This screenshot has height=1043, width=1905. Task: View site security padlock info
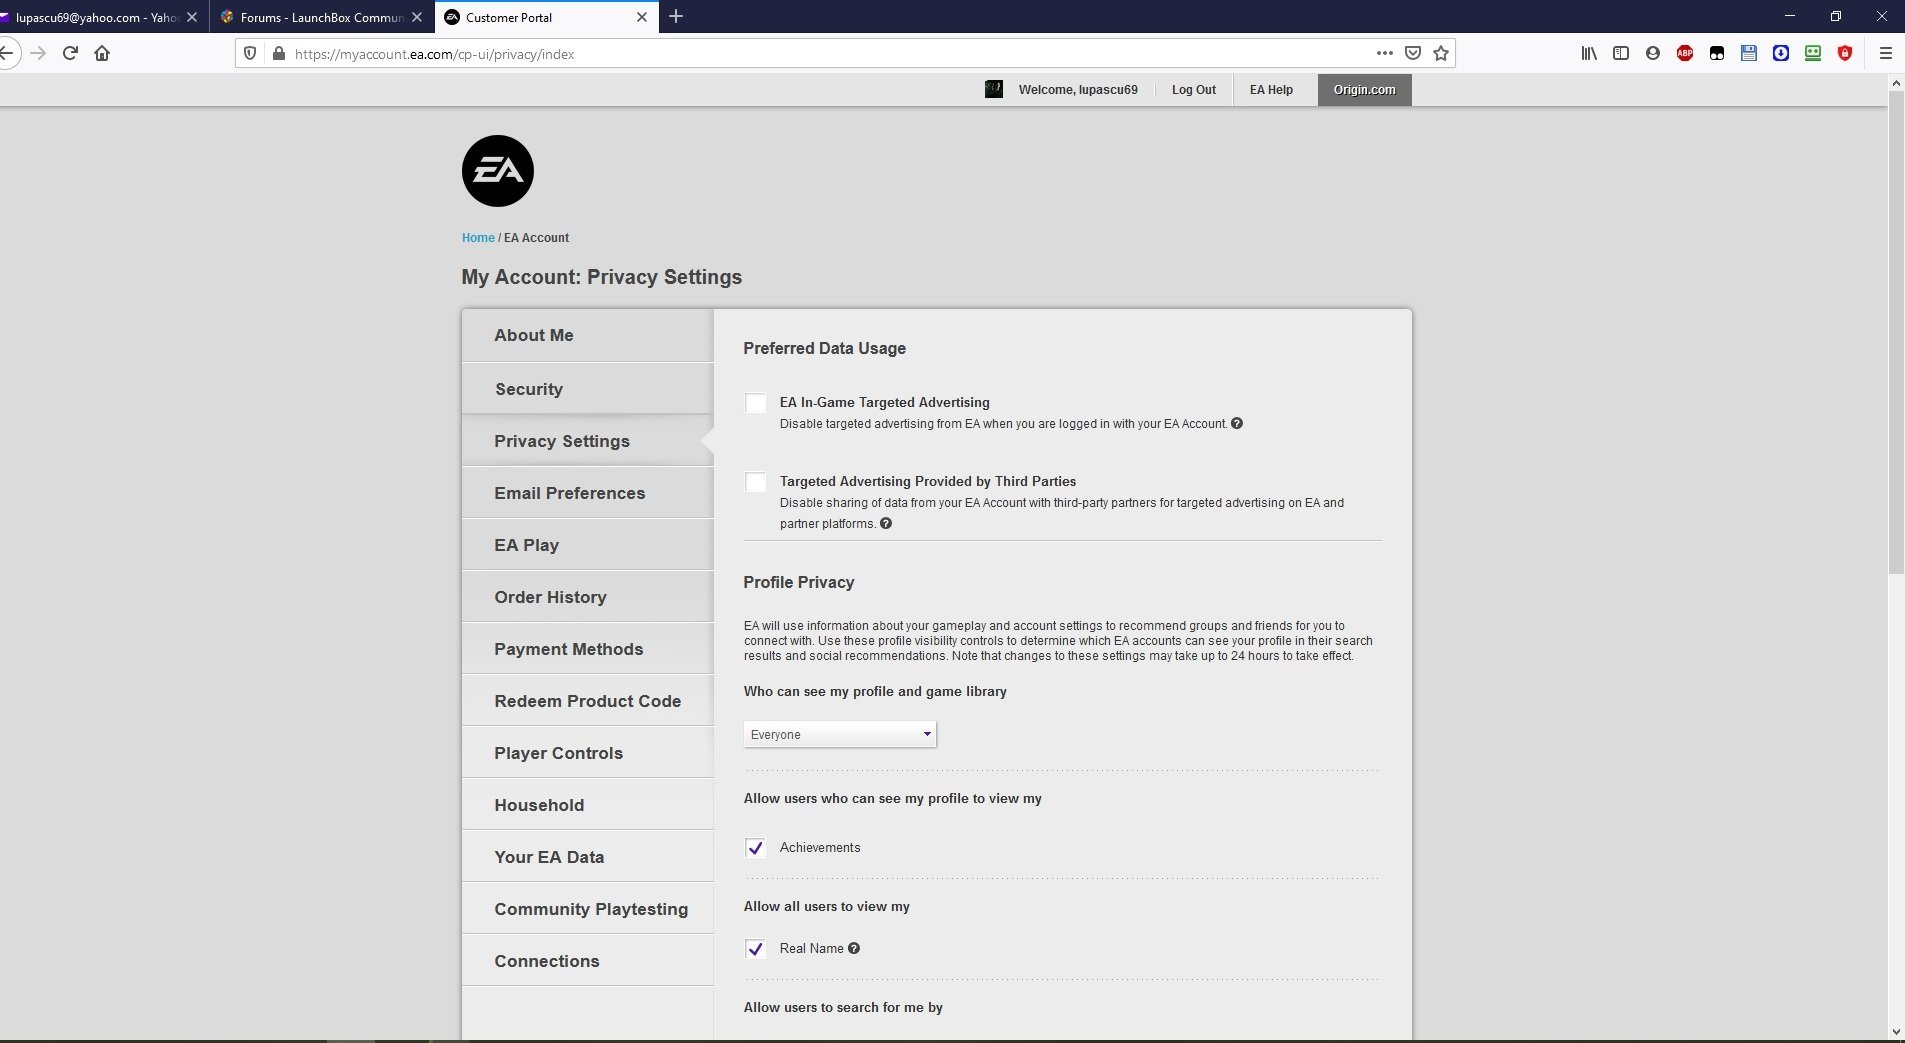point(279,54)
